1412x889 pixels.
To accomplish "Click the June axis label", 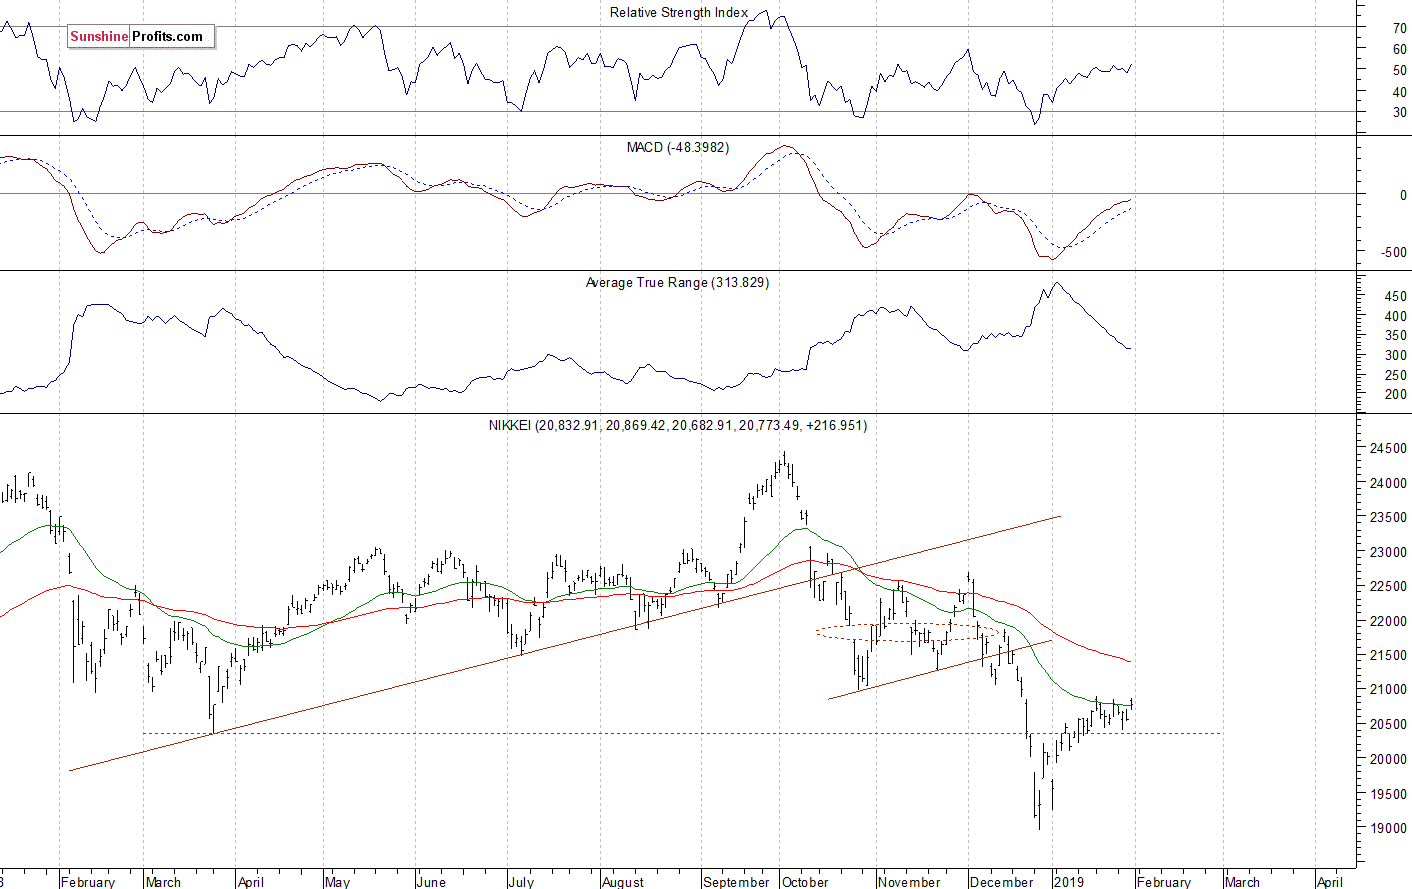I will point(431,882).
